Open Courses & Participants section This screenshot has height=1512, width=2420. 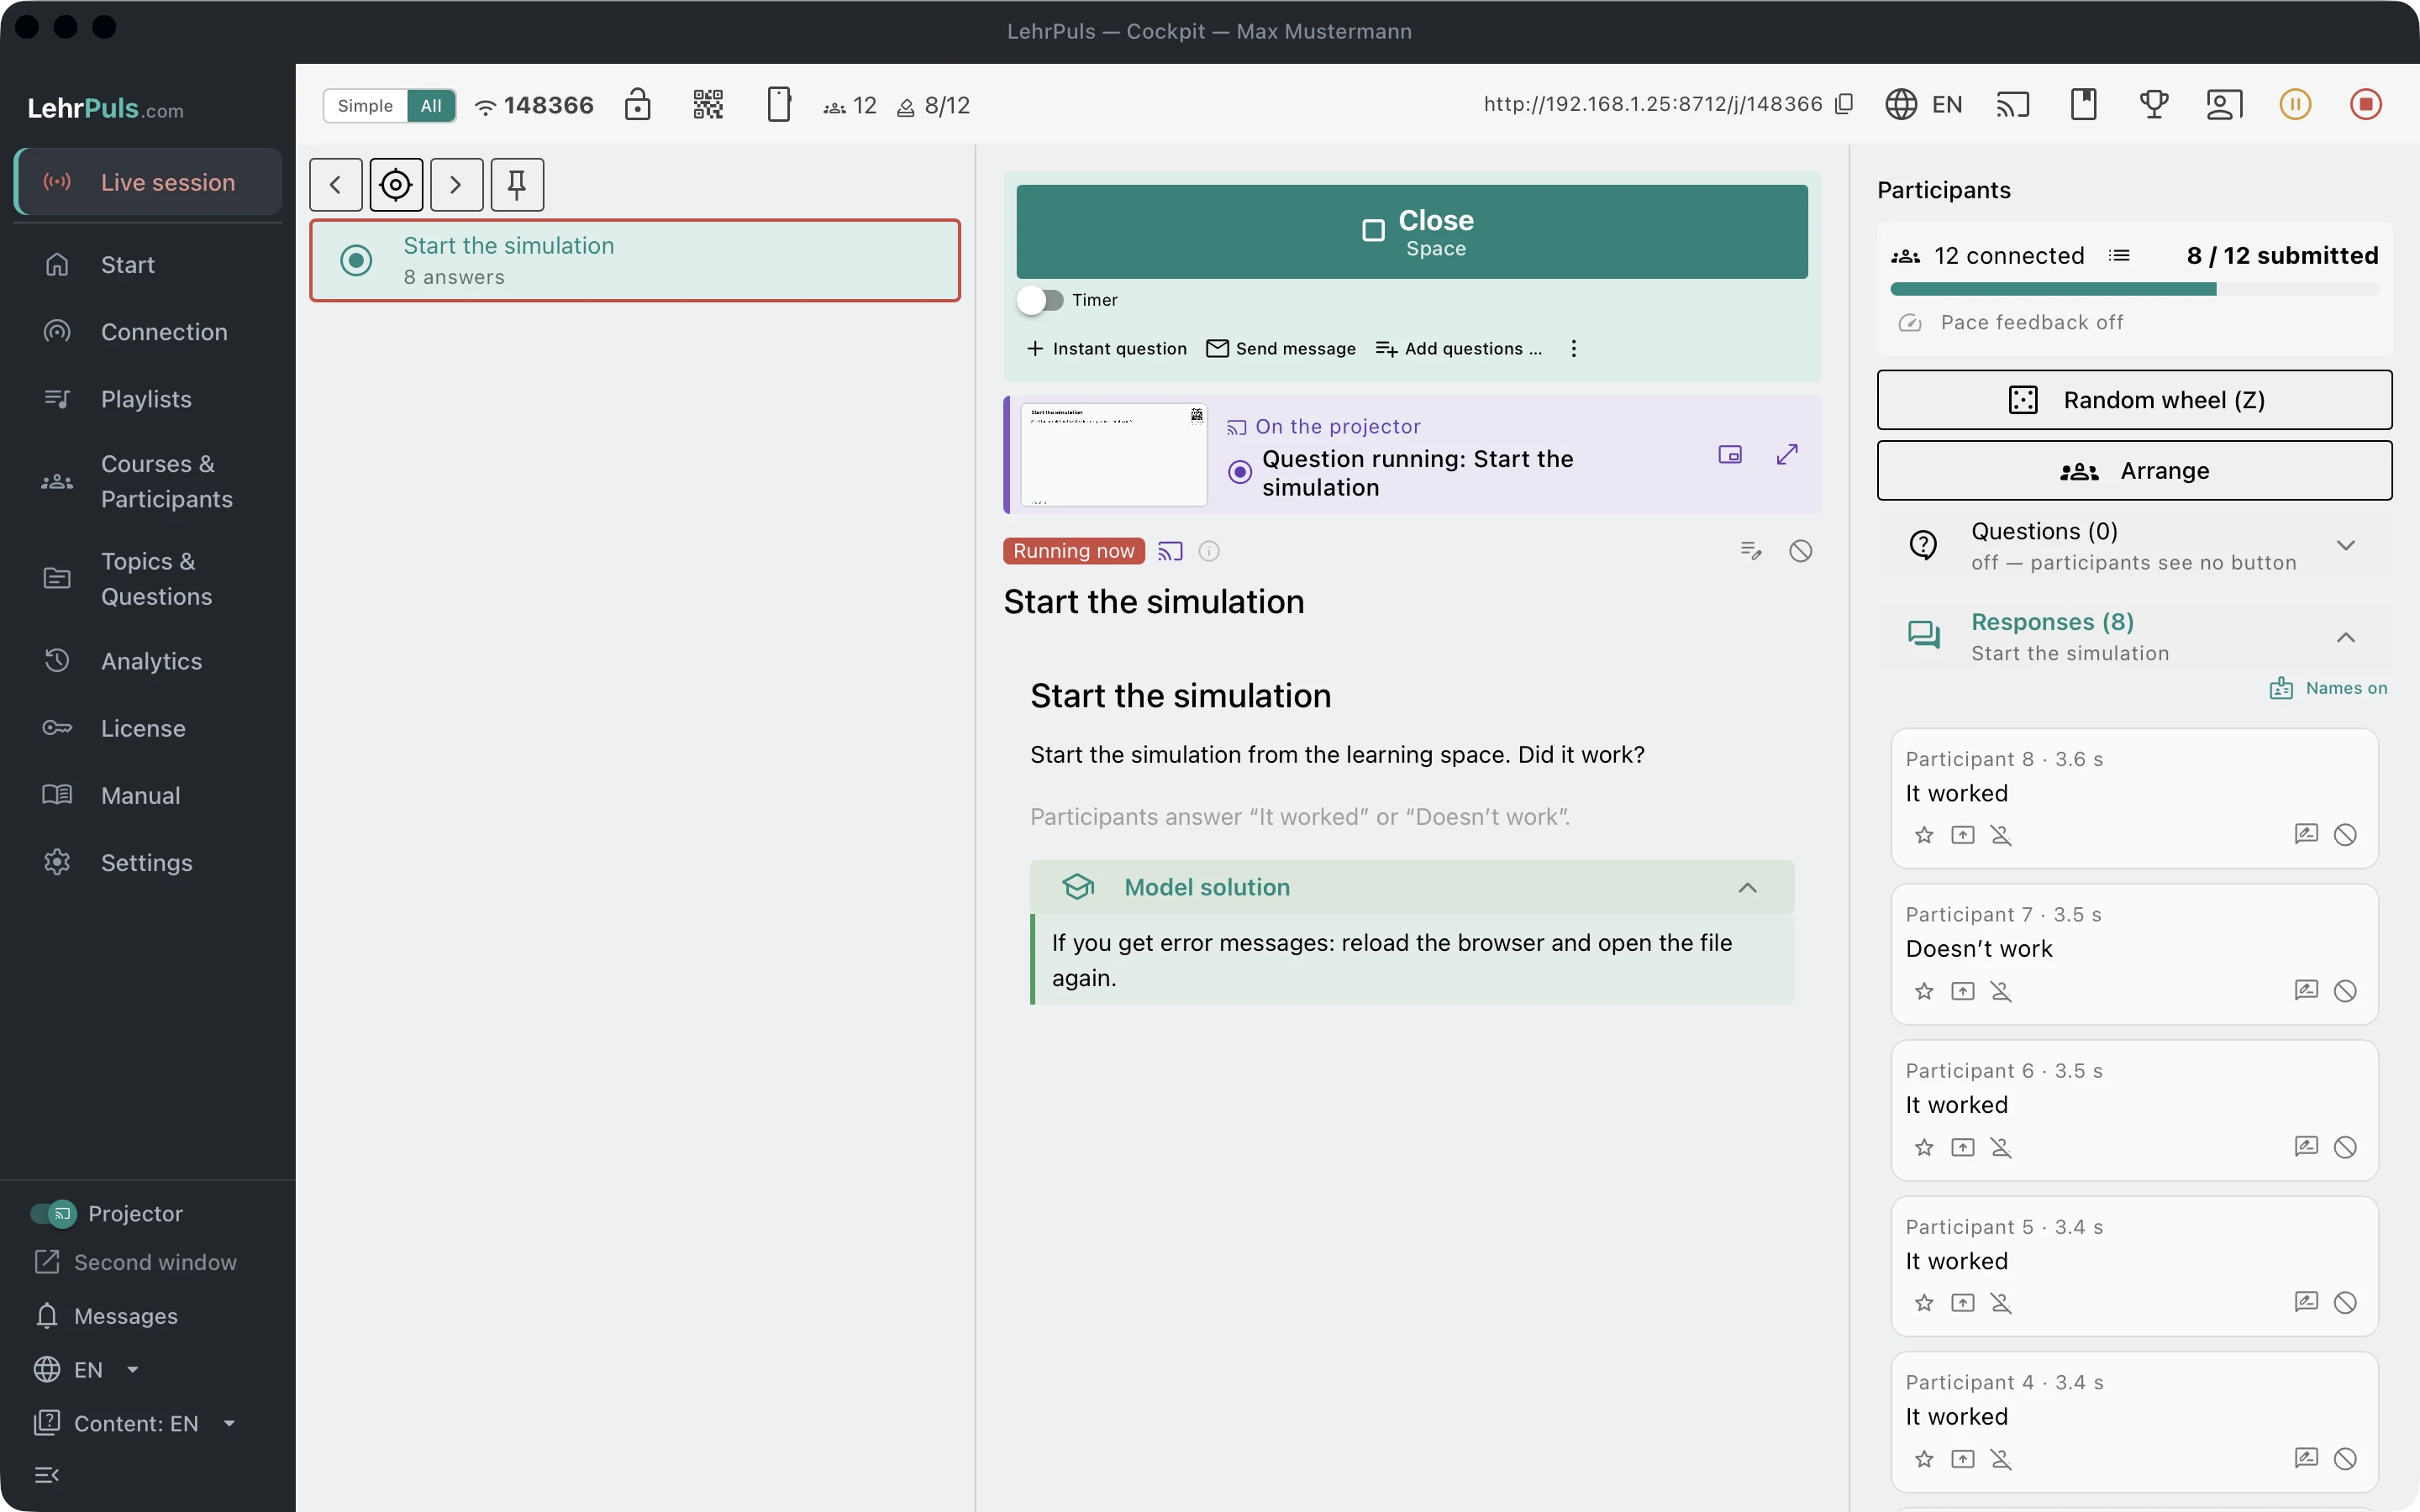(148, 481)
